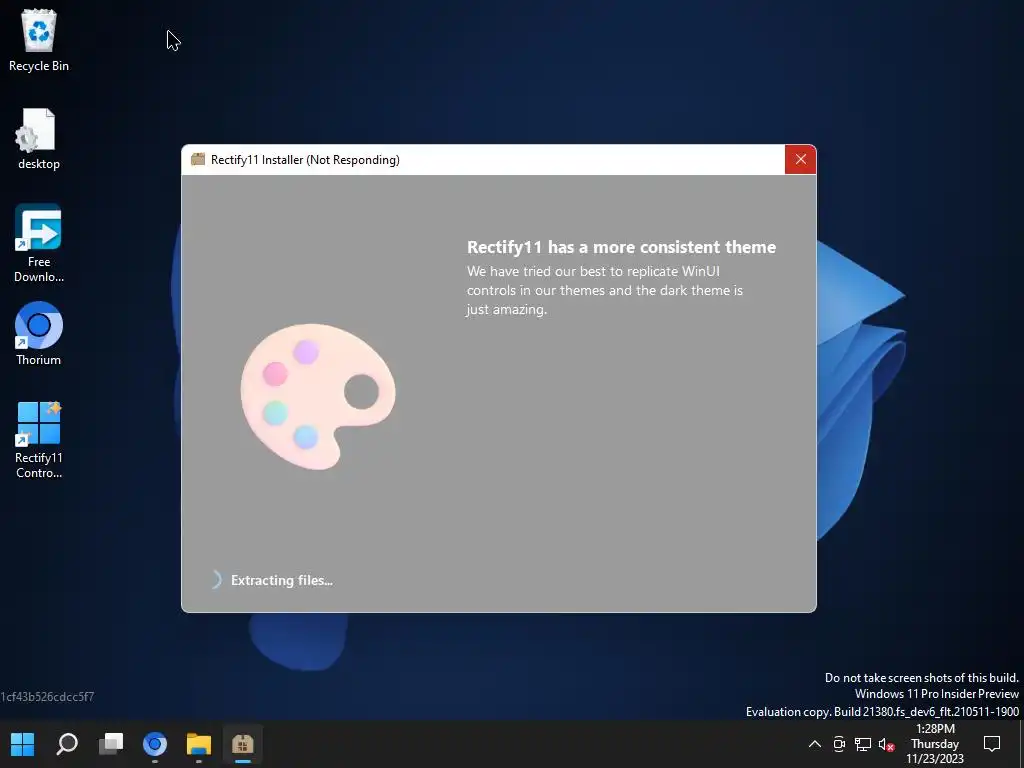Select the Thorium browser desktop shortcut
Viewport: 1024px width, 768px height.
pos(39,334)
